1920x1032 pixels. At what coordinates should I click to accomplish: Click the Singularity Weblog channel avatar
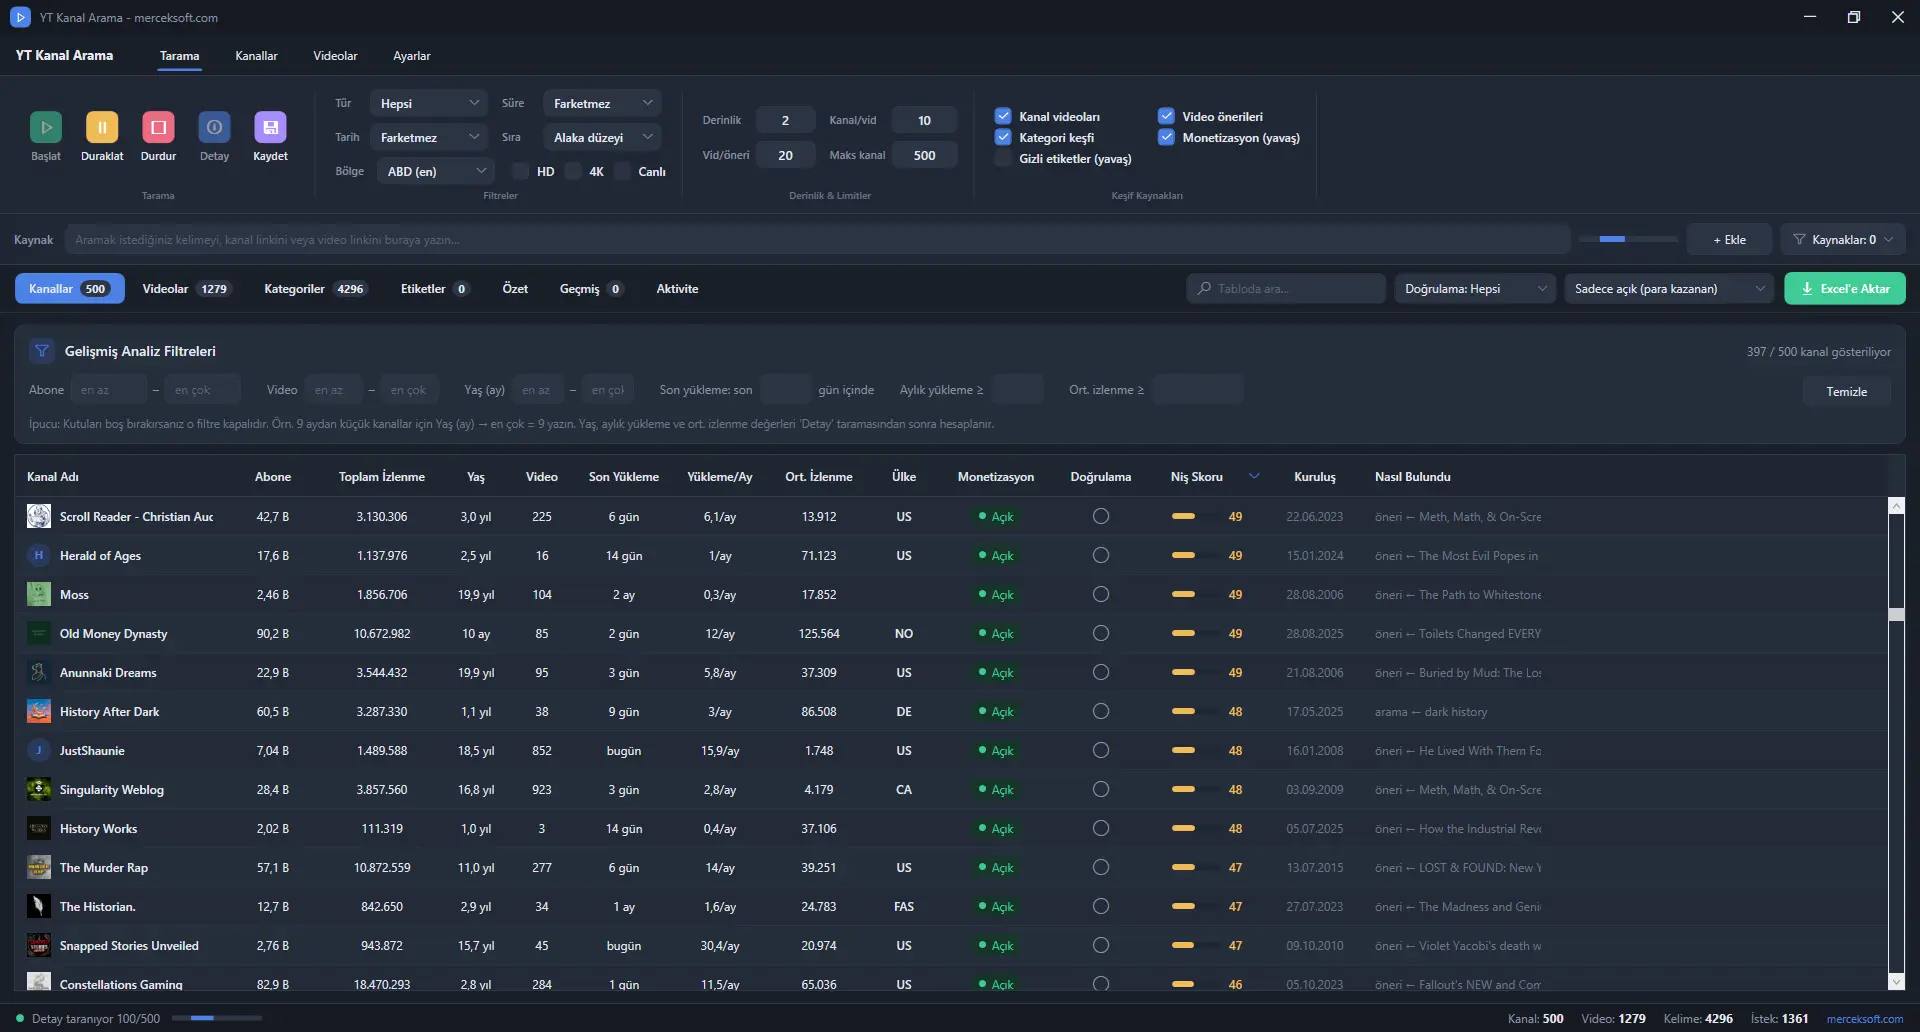pyautogui.click(x=39, y=790)
